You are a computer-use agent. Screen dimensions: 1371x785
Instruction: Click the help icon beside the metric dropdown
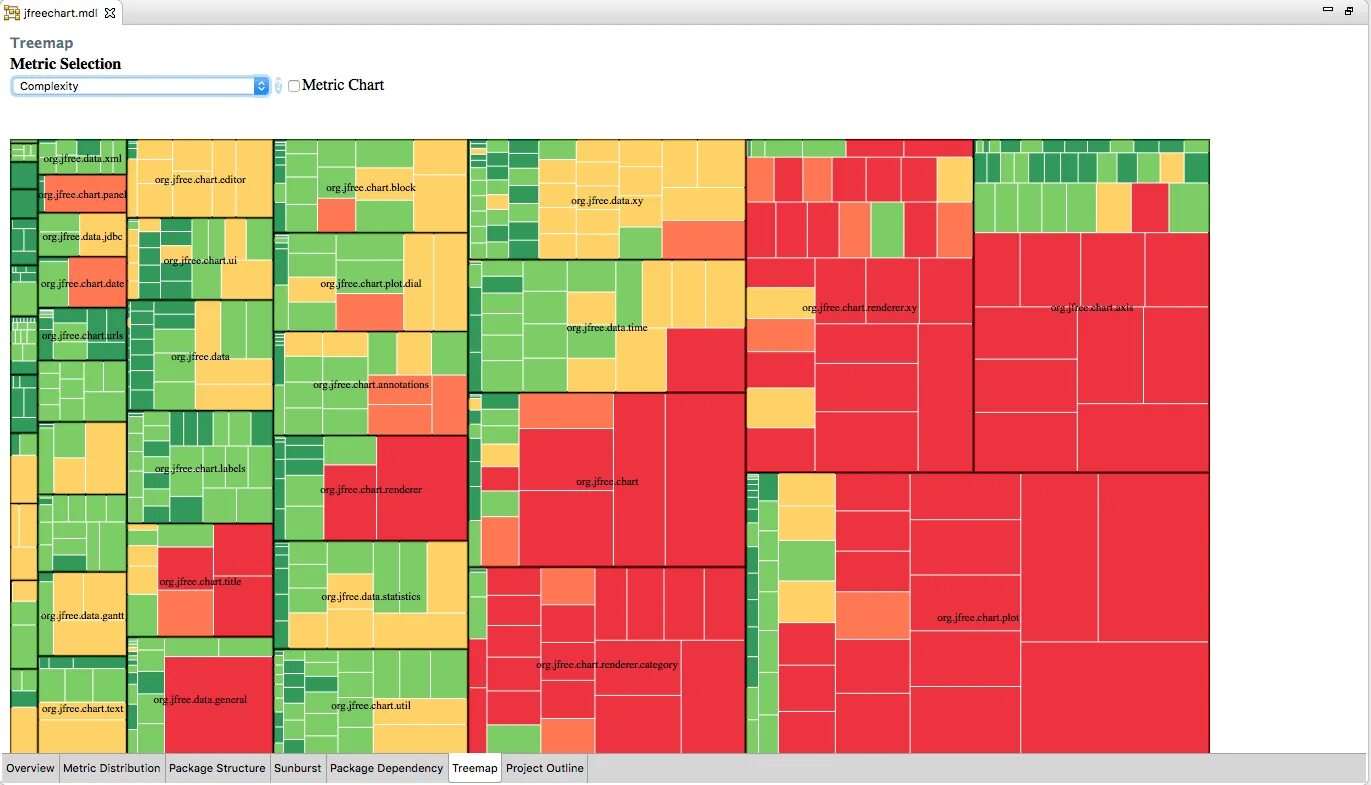pos(279,86)
